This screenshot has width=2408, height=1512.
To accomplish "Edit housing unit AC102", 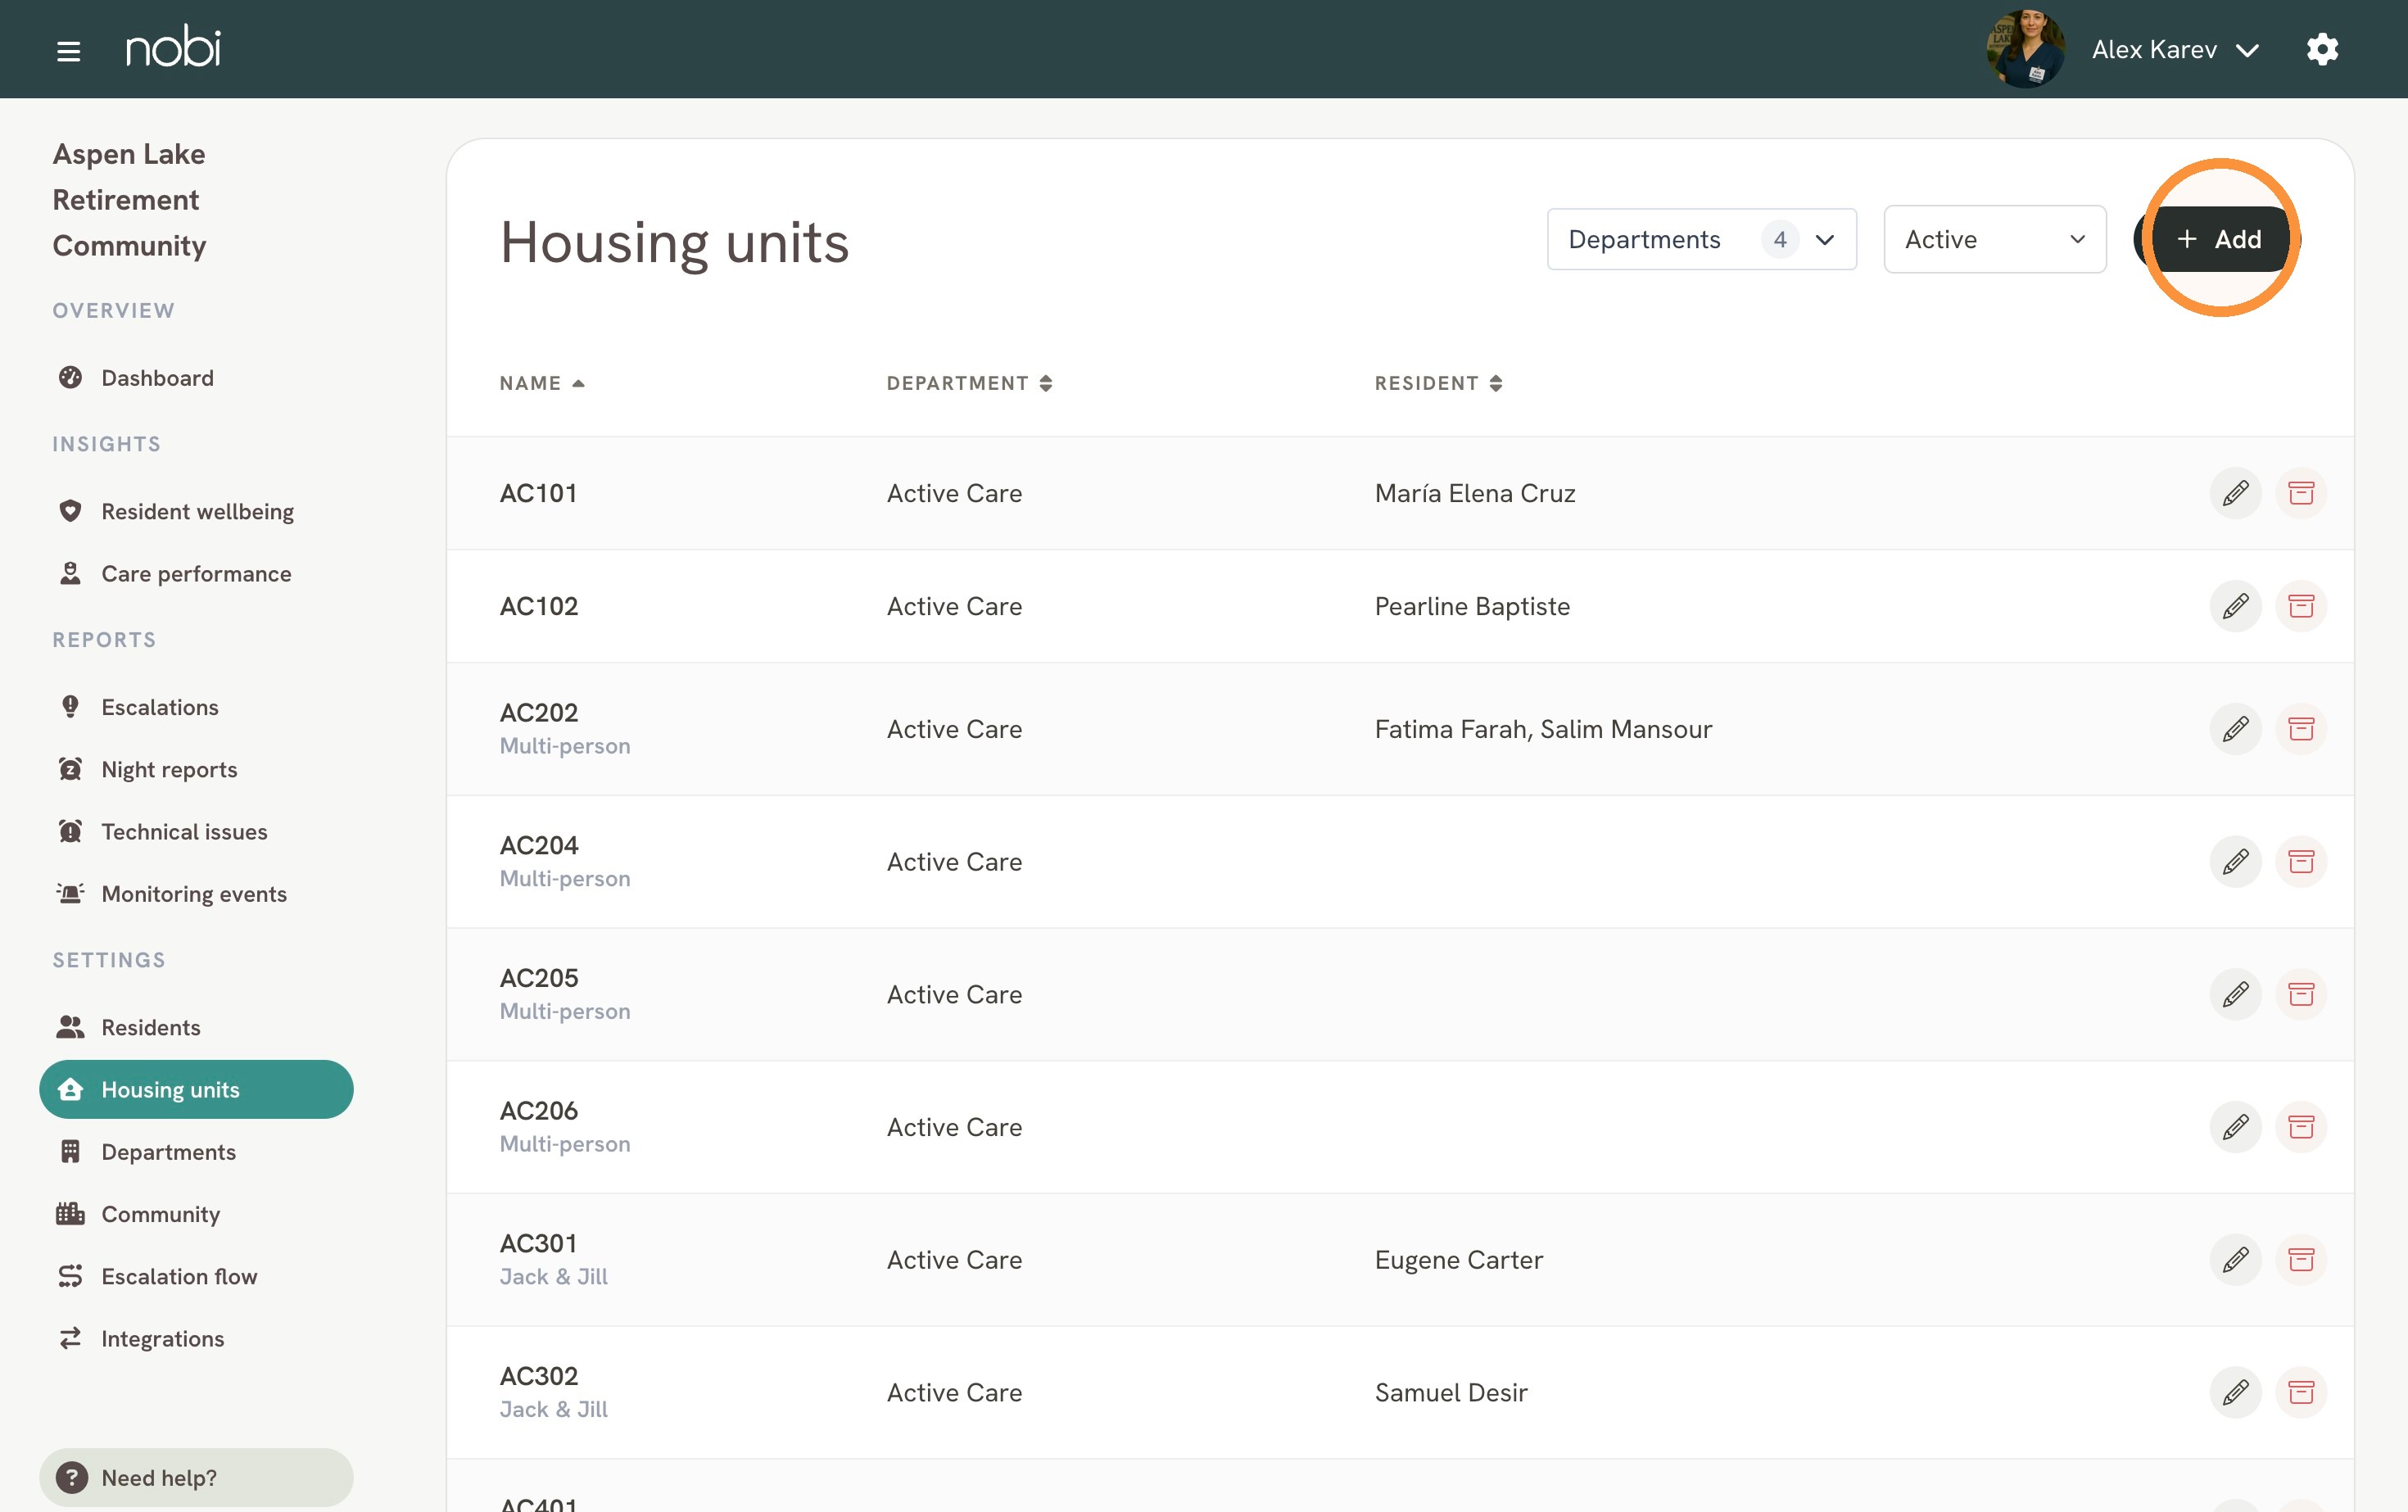I will [2235, 606].
